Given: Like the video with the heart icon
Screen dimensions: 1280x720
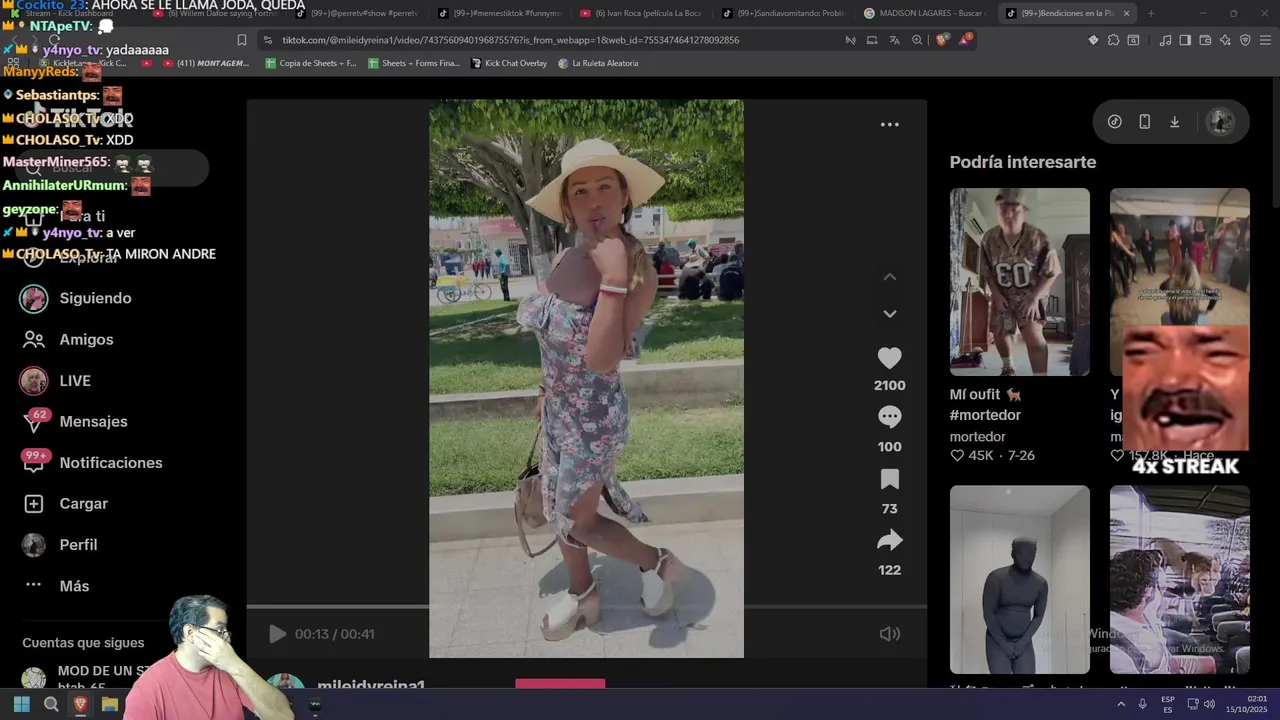Looking at the screenshot, I should click(889, 358).
